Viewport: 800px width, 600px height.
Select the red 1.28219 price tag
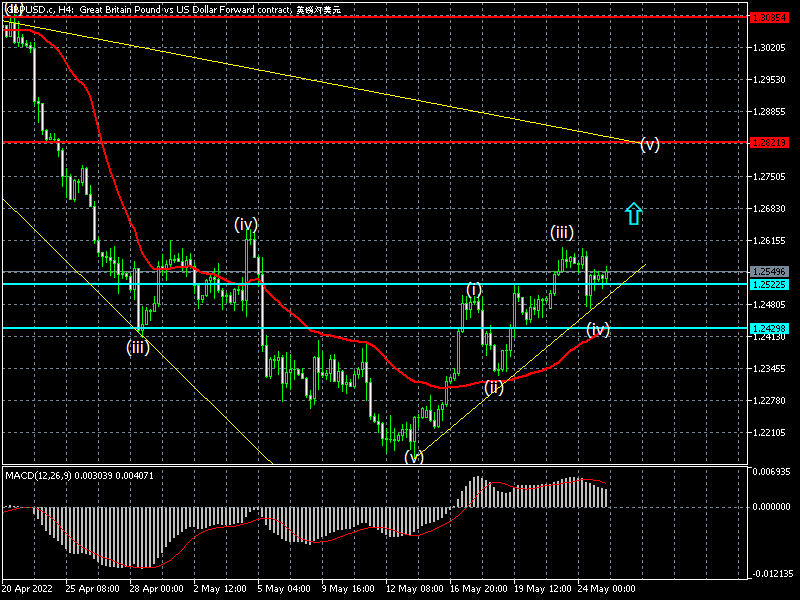coord(769,142)
